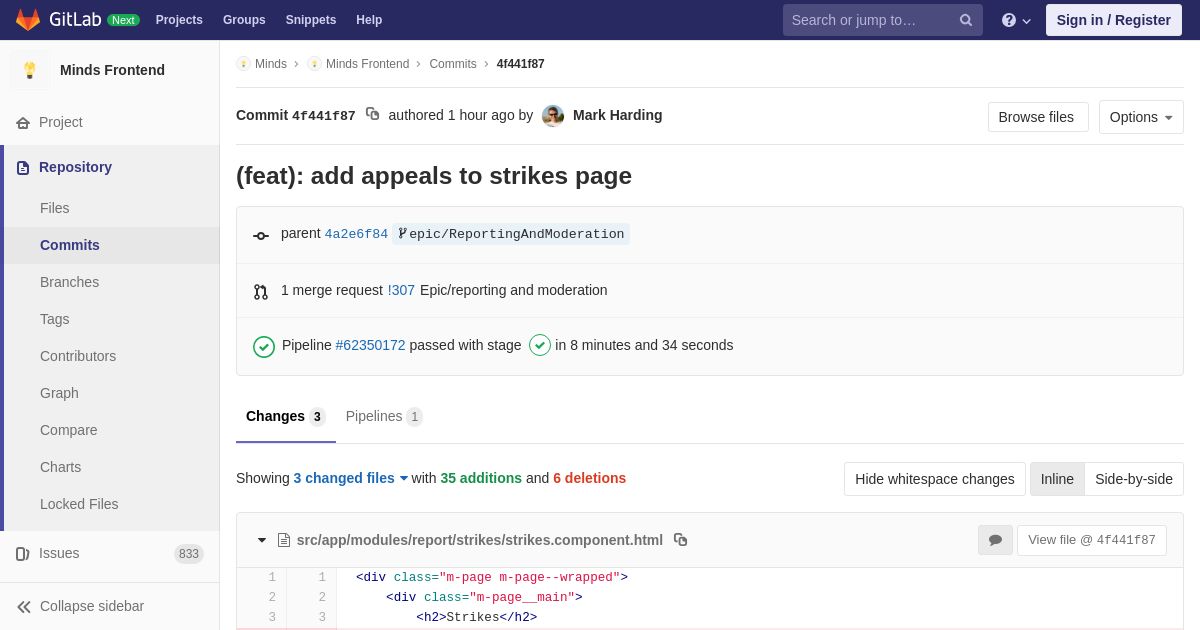The height and width of the screenshot is (630, 1200).
Task: Click the GitLab fox logo
Action: [x=28, y=20]
